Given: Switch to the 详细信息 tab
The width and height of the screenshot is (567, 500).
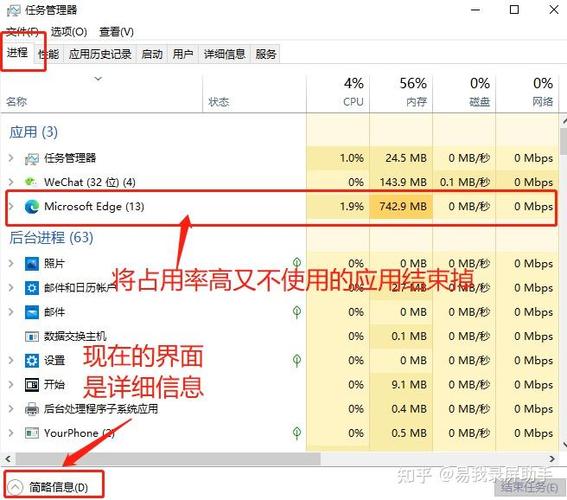Looking at the screenshot, I should point(225,54).
